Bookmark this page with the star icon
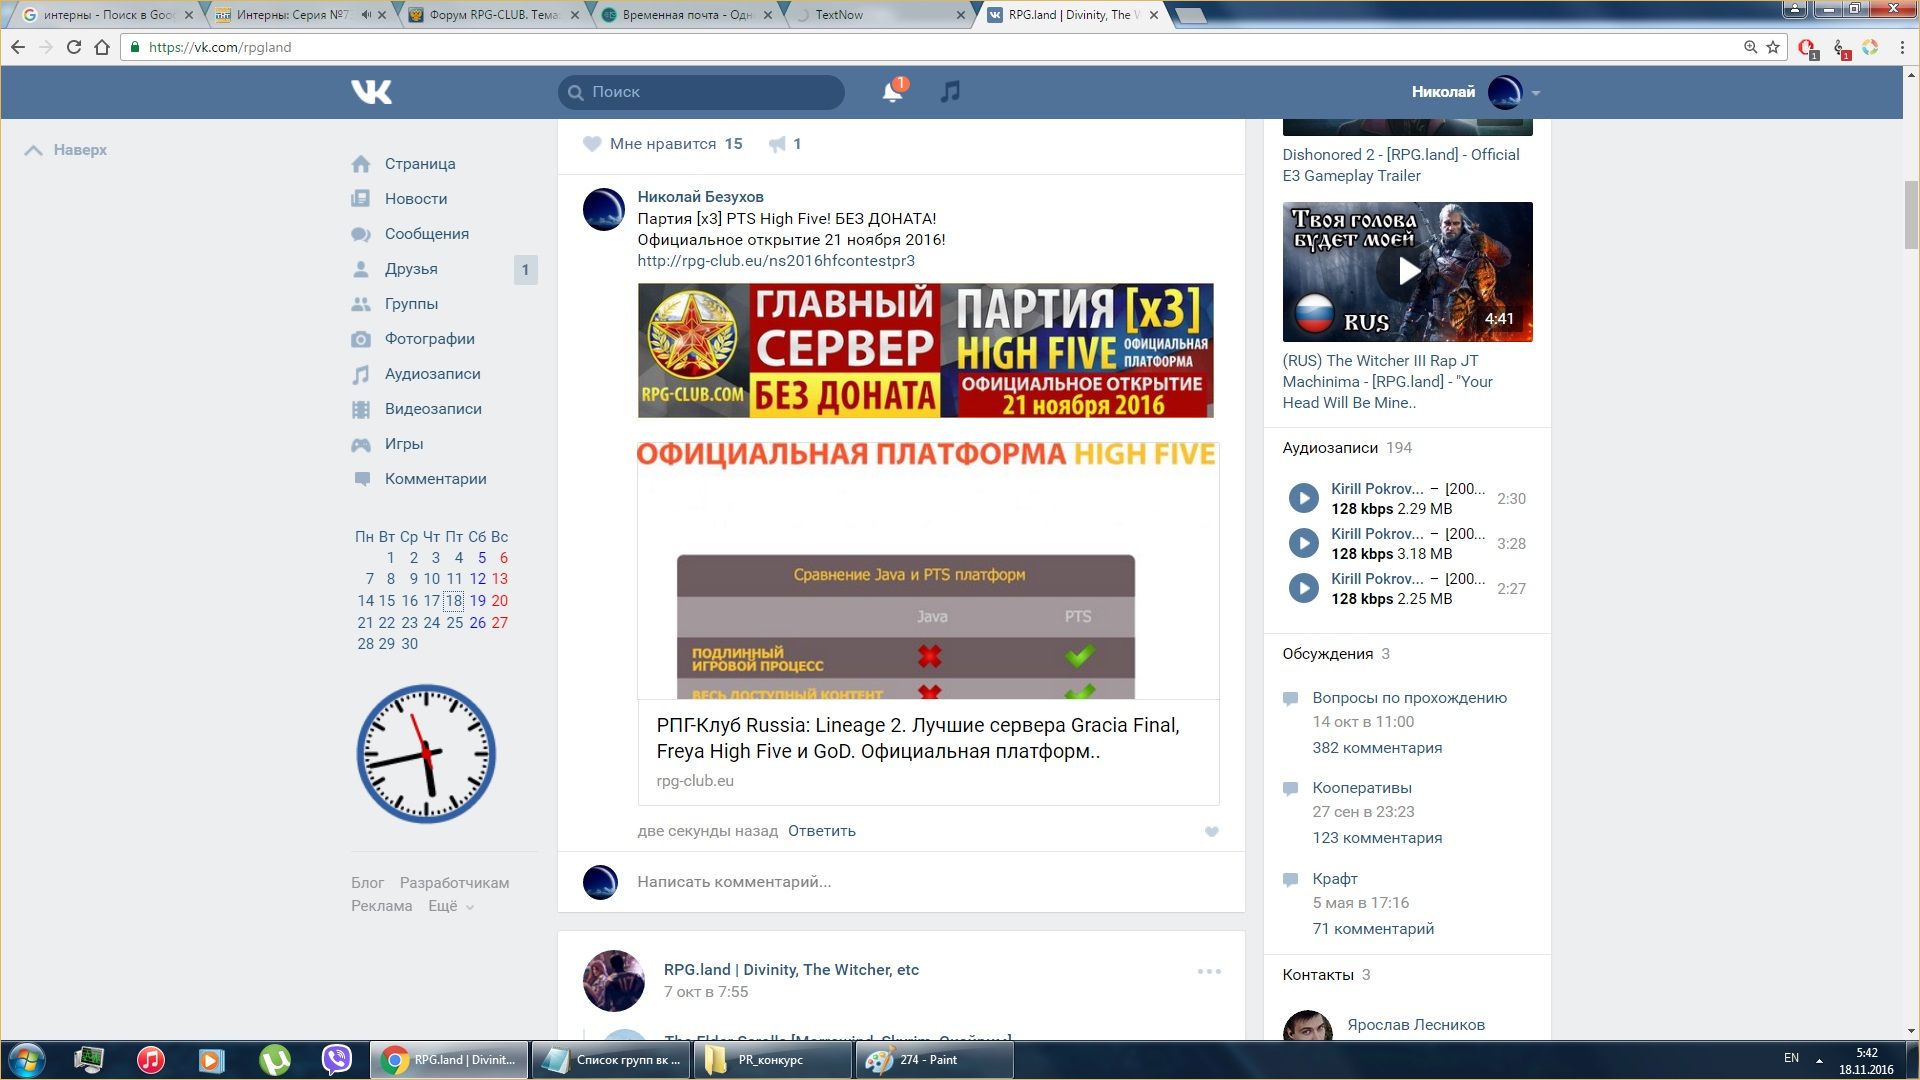 point(1773,47)
